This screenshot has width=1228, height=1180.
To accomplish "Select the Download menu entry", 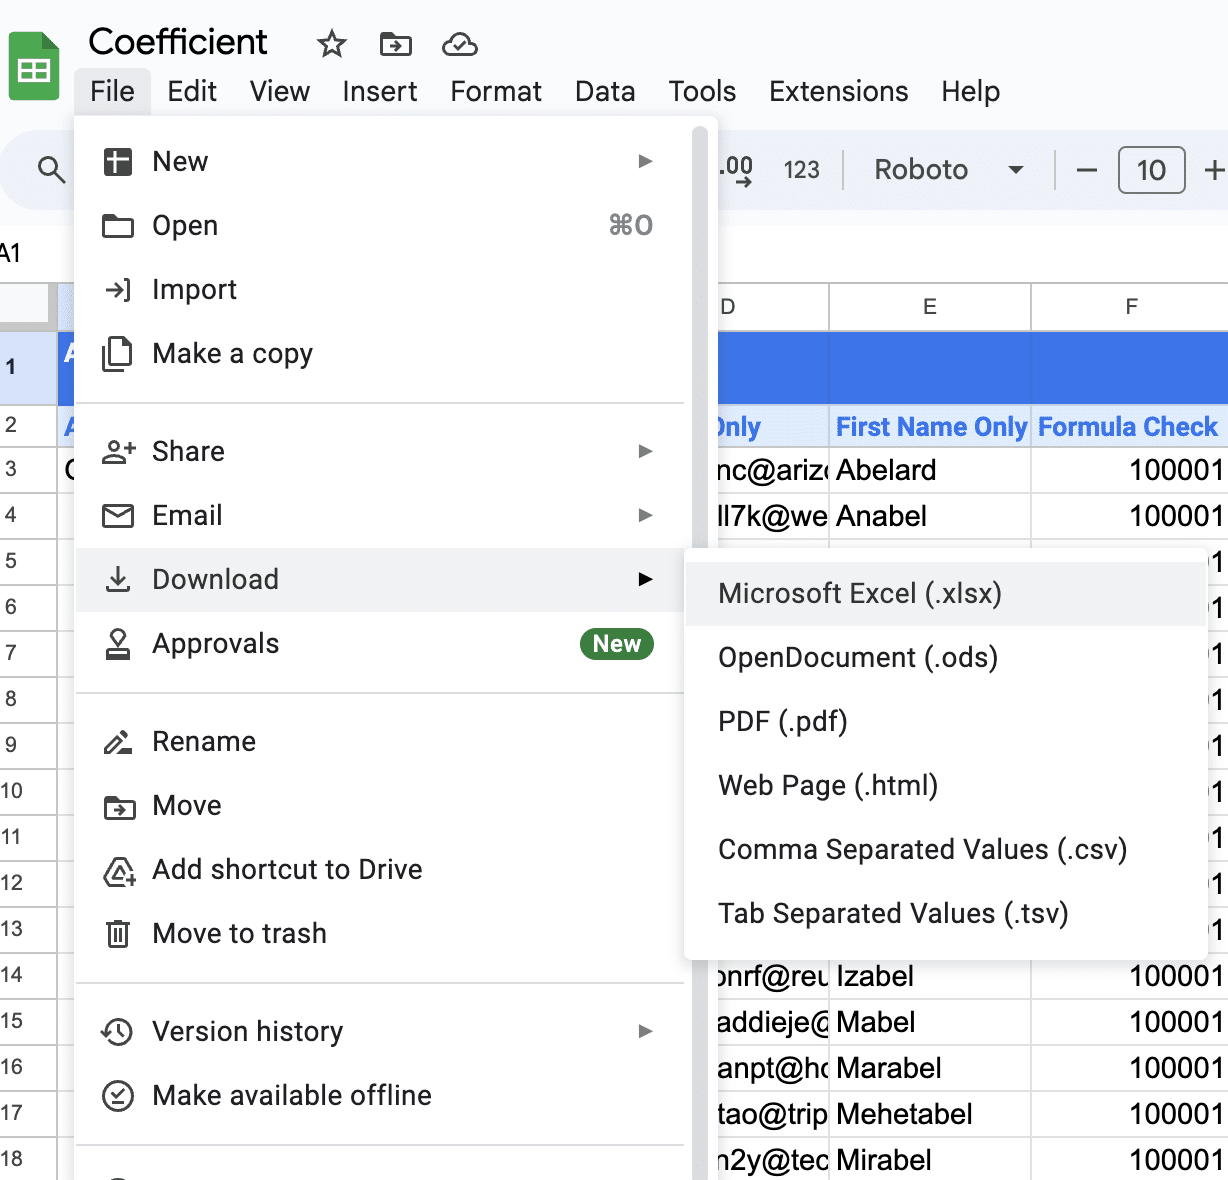I will click(x=380, y=579).
